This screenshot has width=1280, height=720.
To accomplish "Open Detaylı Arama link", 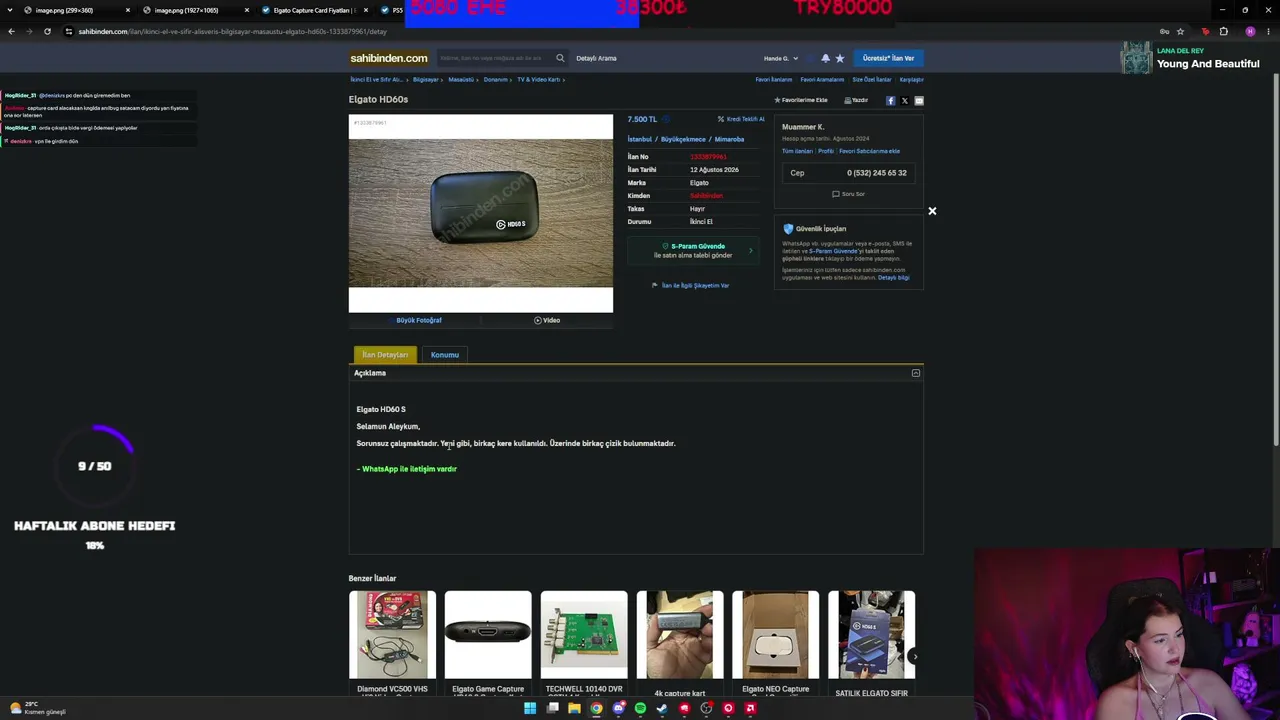I will tap(596, 58).
